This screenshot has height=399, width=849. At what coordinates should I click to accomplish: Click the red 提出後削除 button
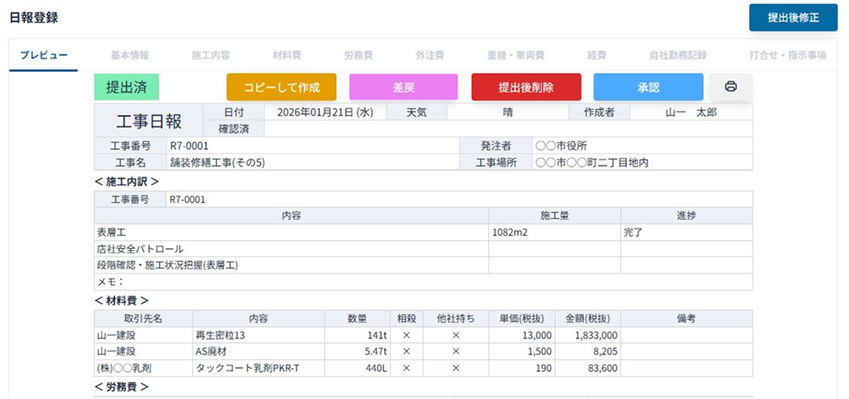coord(526,87)
